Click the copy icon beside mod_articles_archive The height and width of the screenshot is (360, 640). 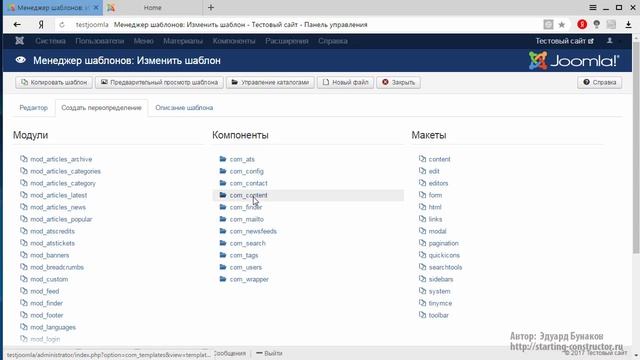(x=24, y=159)
